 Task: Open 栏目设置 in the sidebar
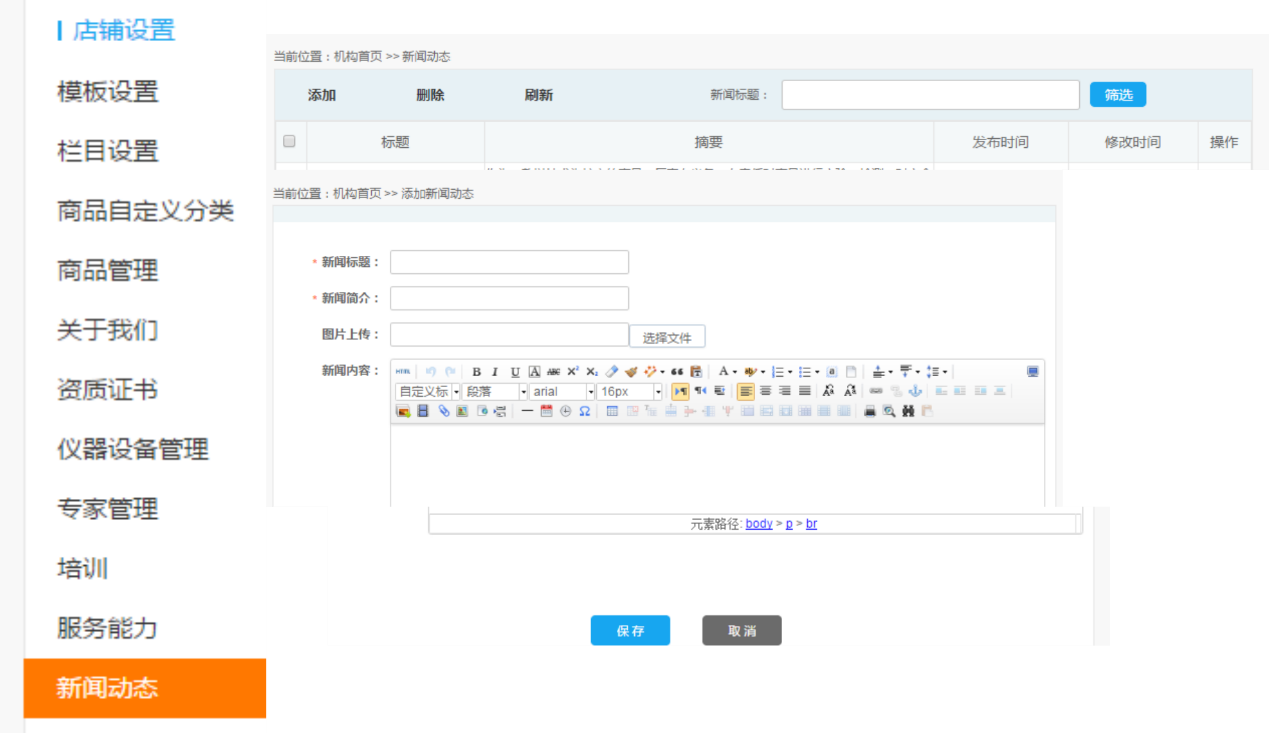tap(108, 151)
